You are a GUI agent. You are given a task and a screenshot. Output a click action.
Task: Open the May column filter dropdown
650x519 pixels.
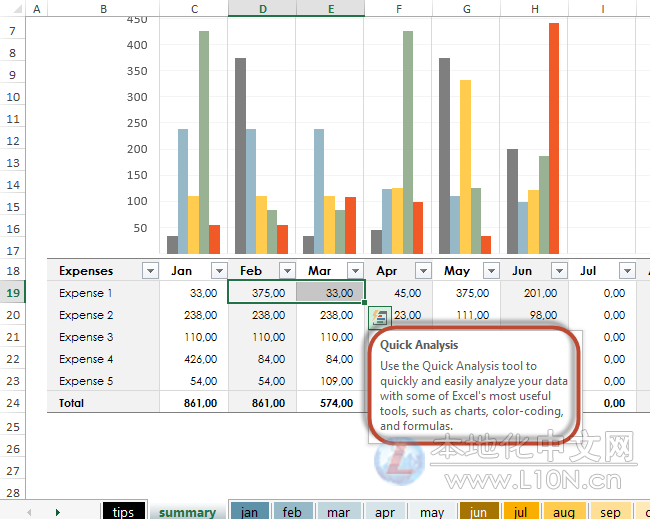[x=490, y=271]
